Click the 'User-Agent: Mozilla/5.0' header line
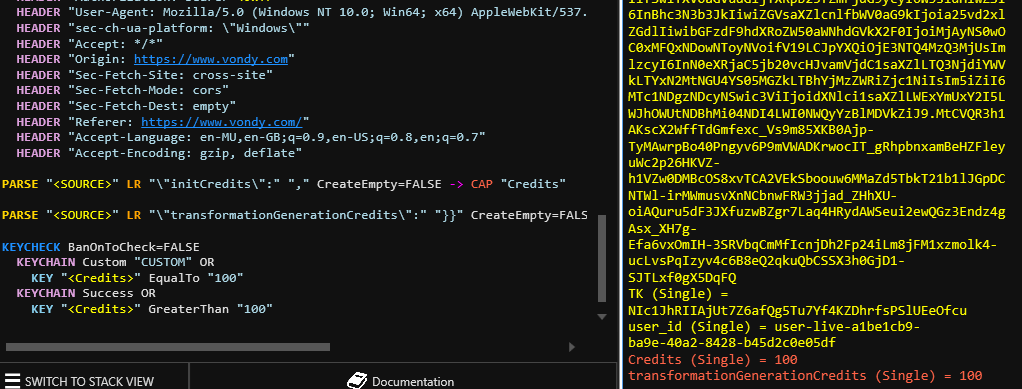The image size is (1022, 389). tap(302, 12)
